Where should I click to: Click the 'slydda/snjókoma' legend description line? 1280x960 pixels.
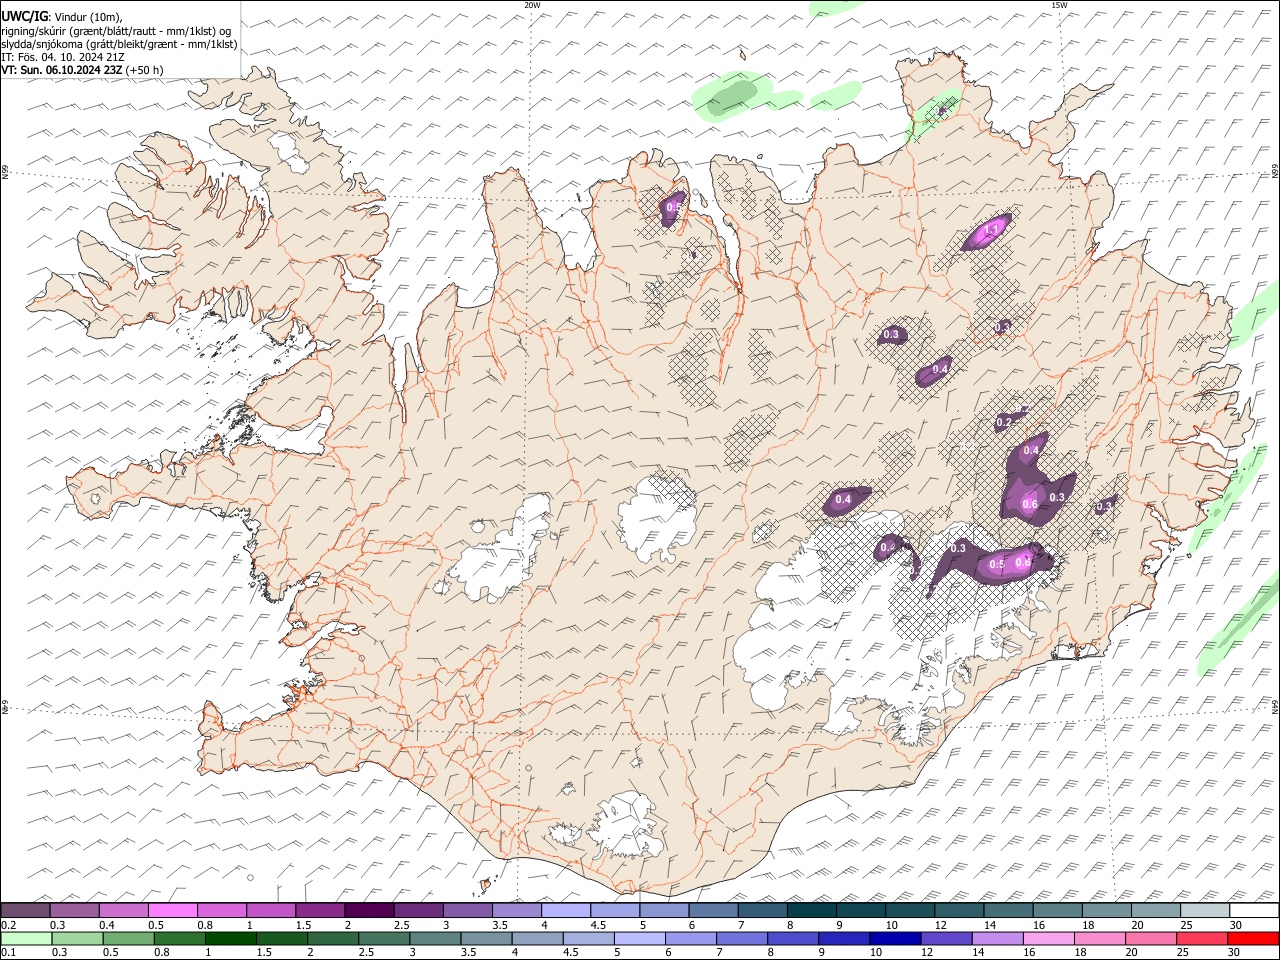coord(120,44)
